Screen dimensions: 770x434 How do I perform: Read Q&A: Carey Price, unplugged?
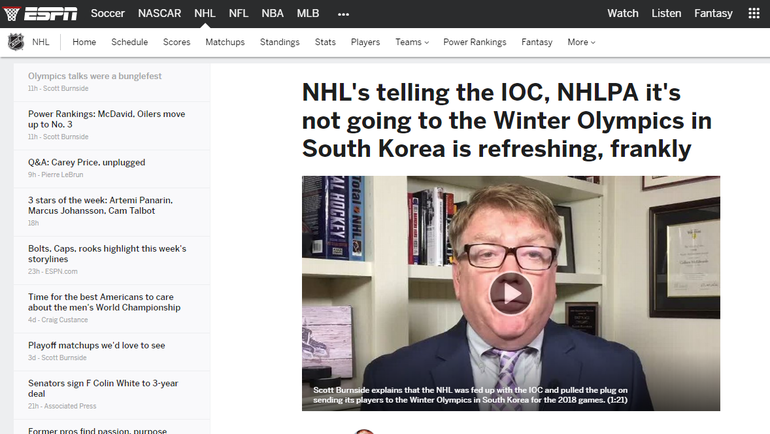(87, 162)
